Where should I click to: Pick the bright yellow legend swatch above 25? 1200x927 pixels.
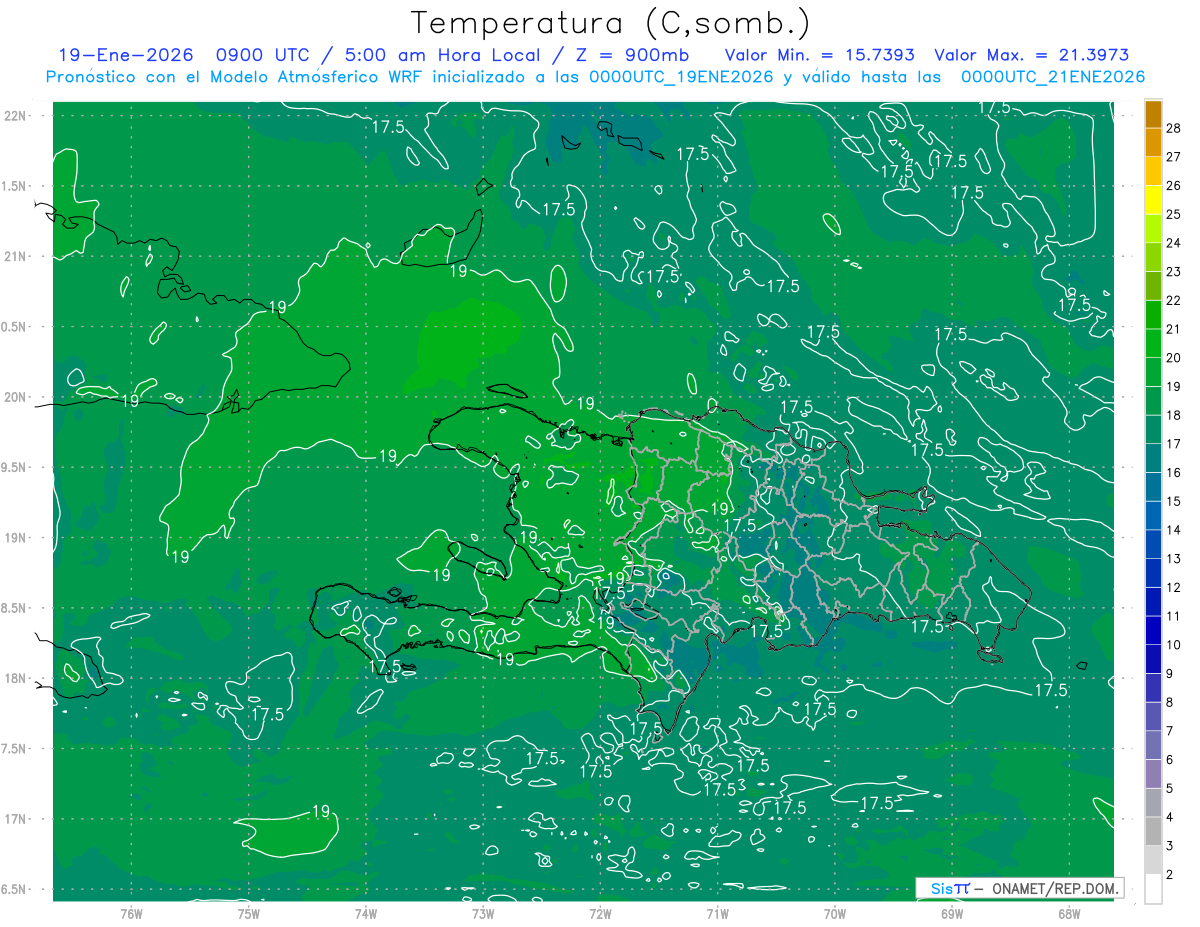(1153, 199)
